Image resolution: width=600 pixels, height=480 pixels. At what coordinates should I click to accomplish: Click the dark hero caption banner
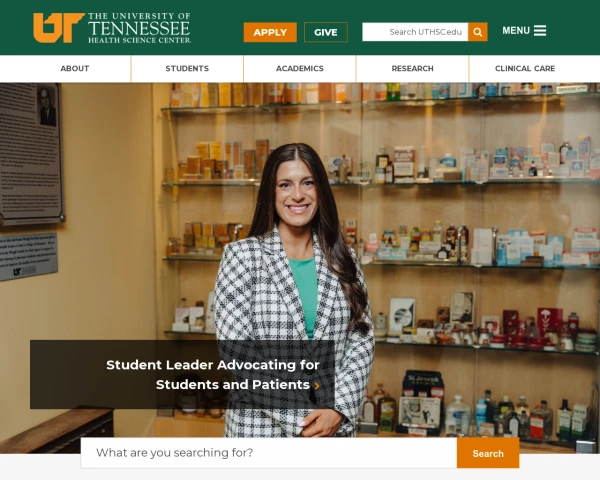pos(182,374)
